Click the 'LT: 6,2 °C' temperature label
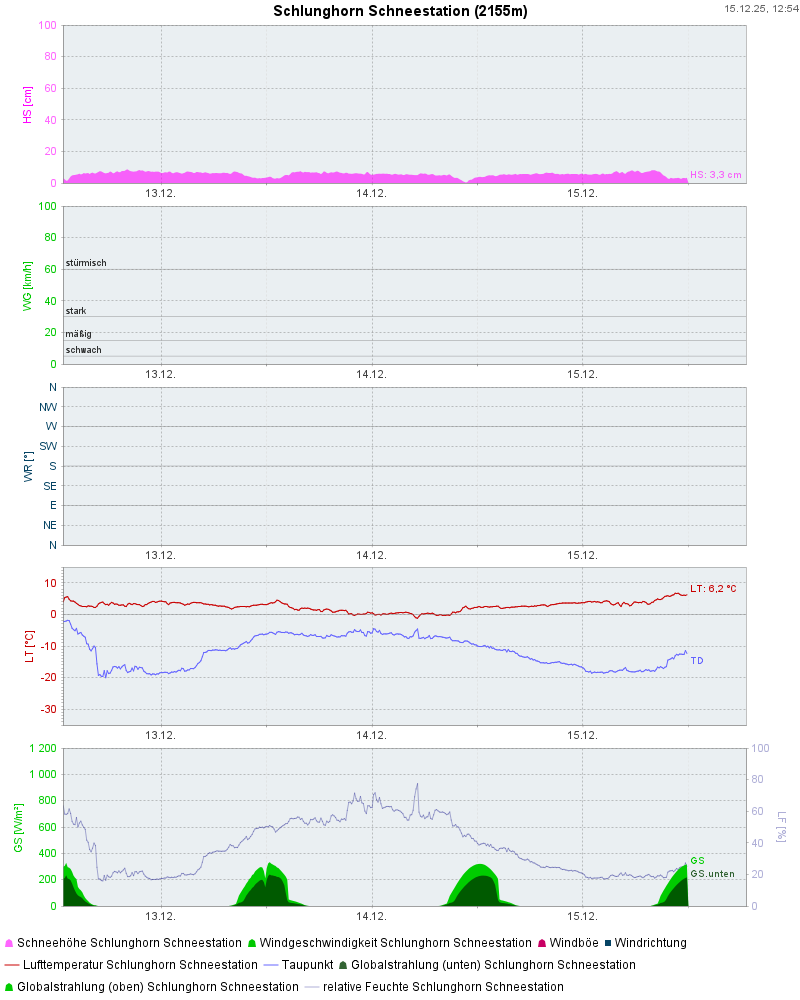 (x=713, y=588)
